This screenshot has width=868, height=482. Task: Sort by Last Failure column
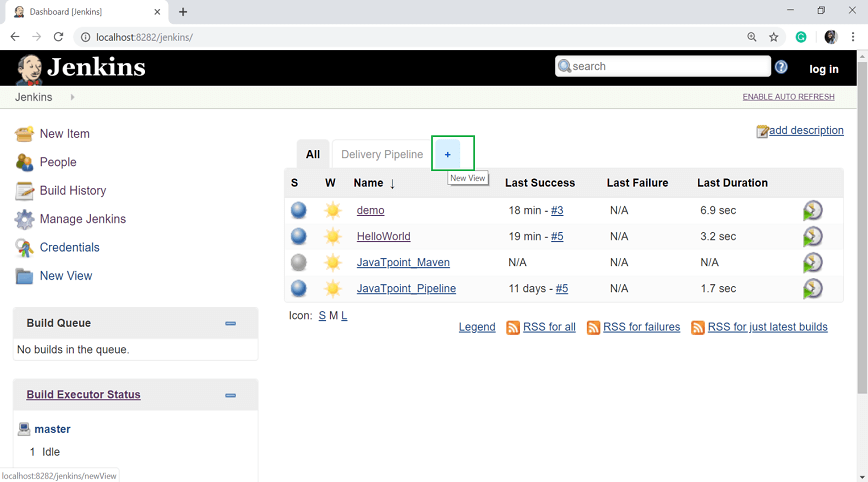[637, 183]
